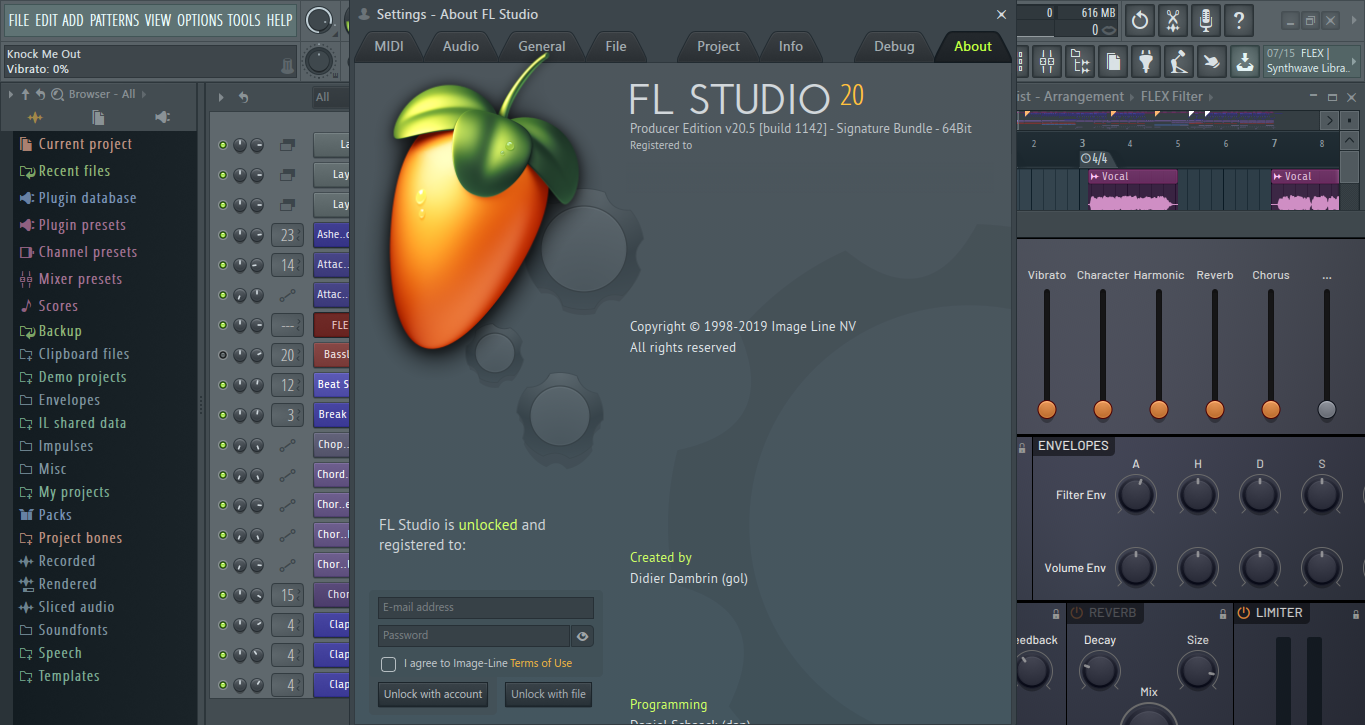
Task: Mute the Break channel green LED
Action: click(x=223, y=415)
